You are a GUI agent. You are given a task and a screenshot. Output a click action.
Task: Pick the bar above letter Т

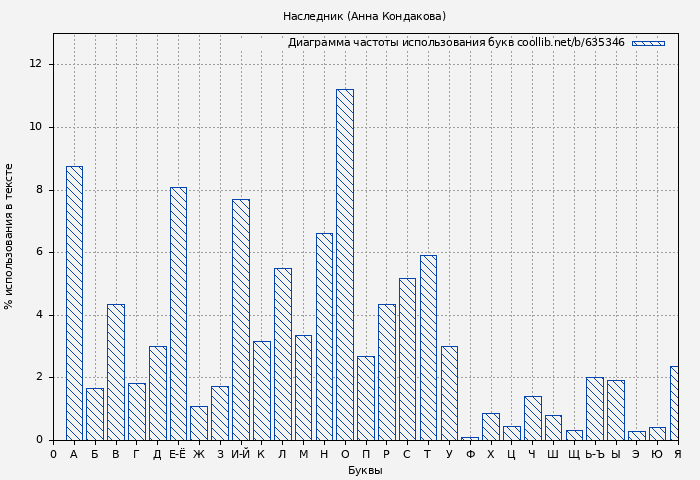point(428,348)
